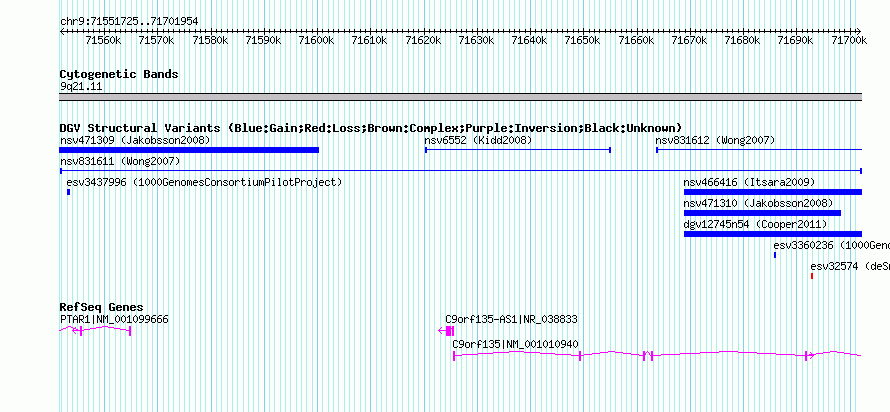Click the nsv471310 (Jakobsson2008) label

(758, 203)
